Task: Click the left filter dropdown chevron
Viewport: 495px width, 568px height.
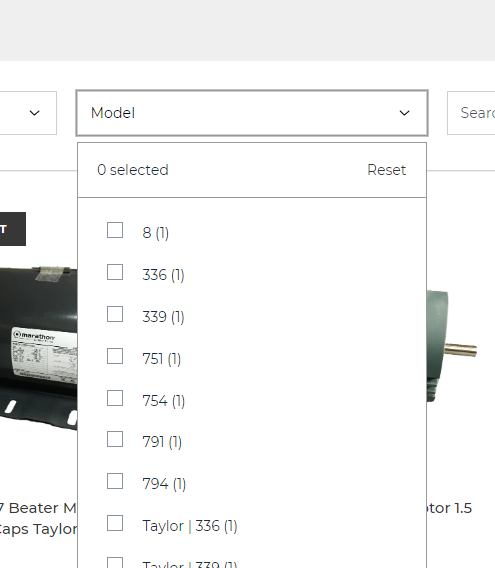Action: [x=34, y=113]
